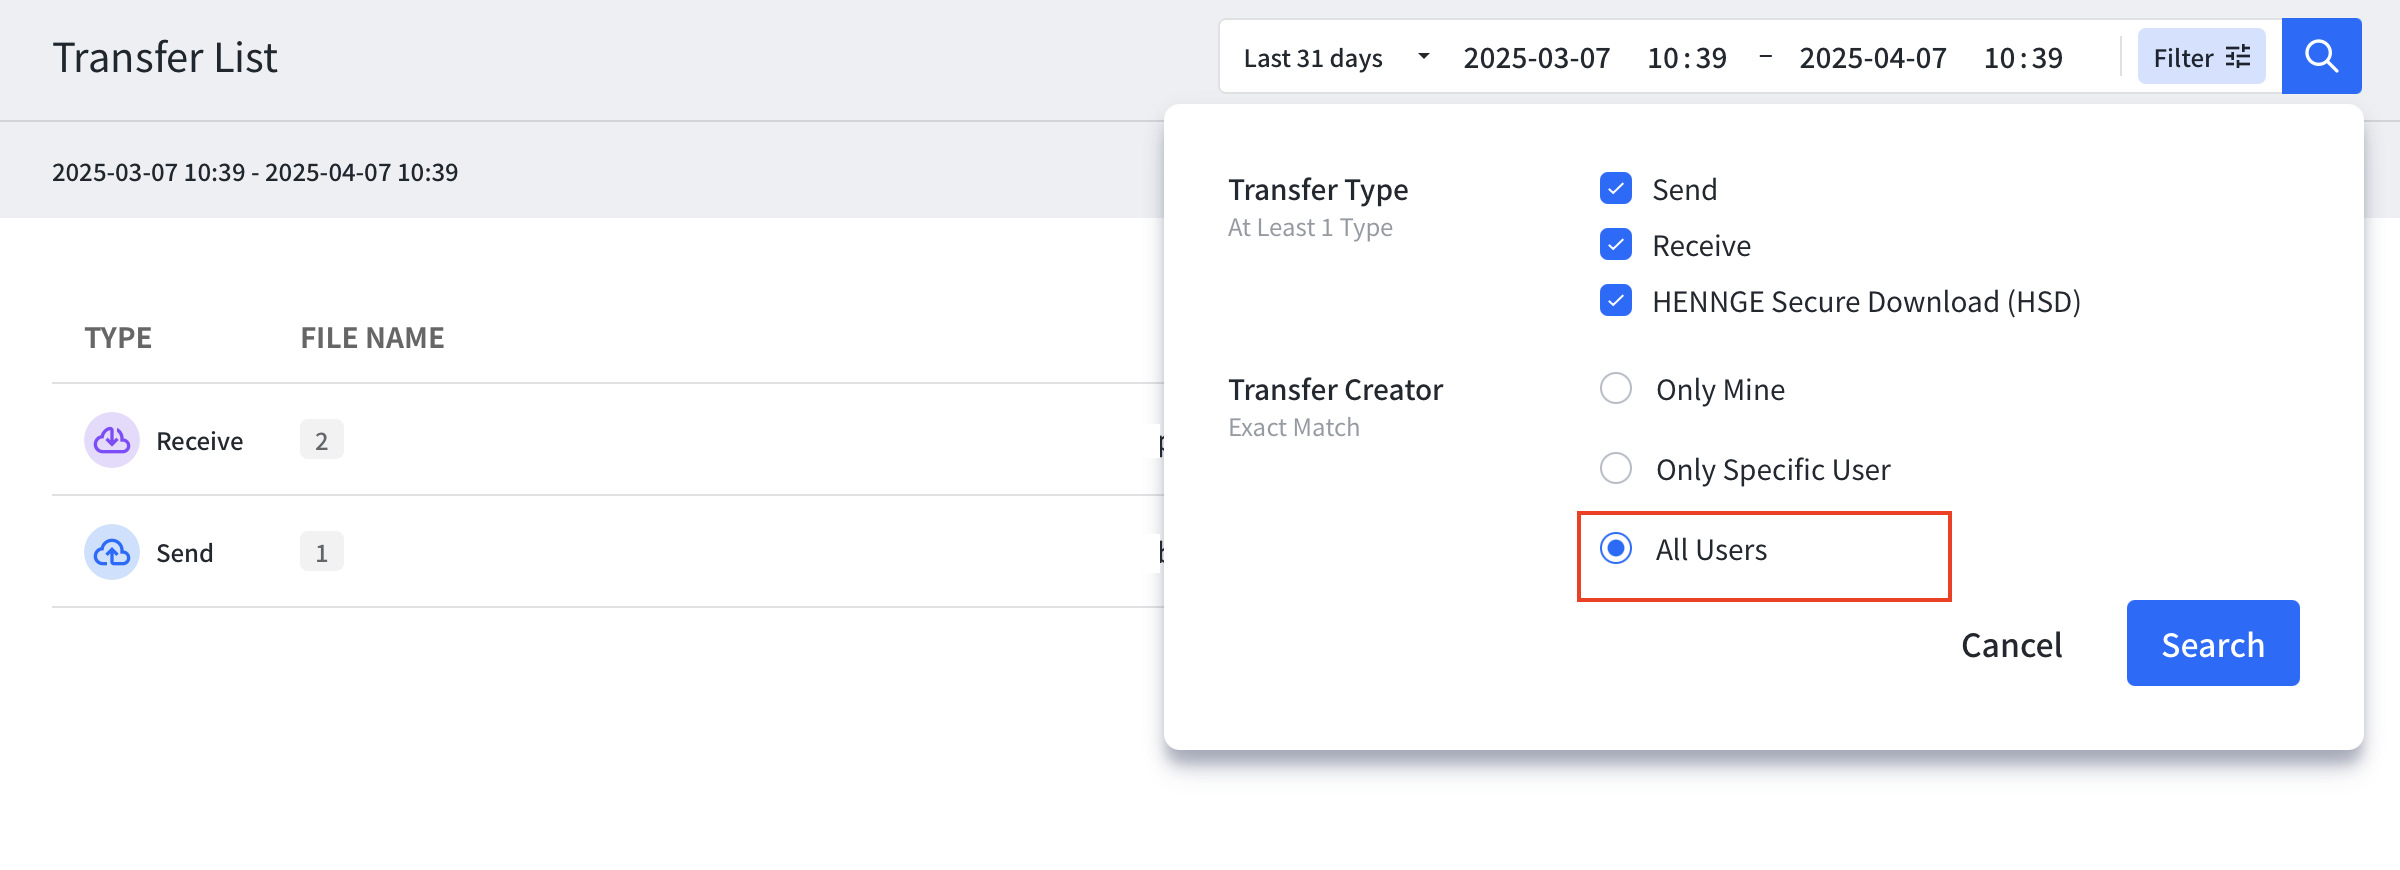2400x870 pixels.
Task: Open the Receive row file count badge
Action: click(322, 440)
